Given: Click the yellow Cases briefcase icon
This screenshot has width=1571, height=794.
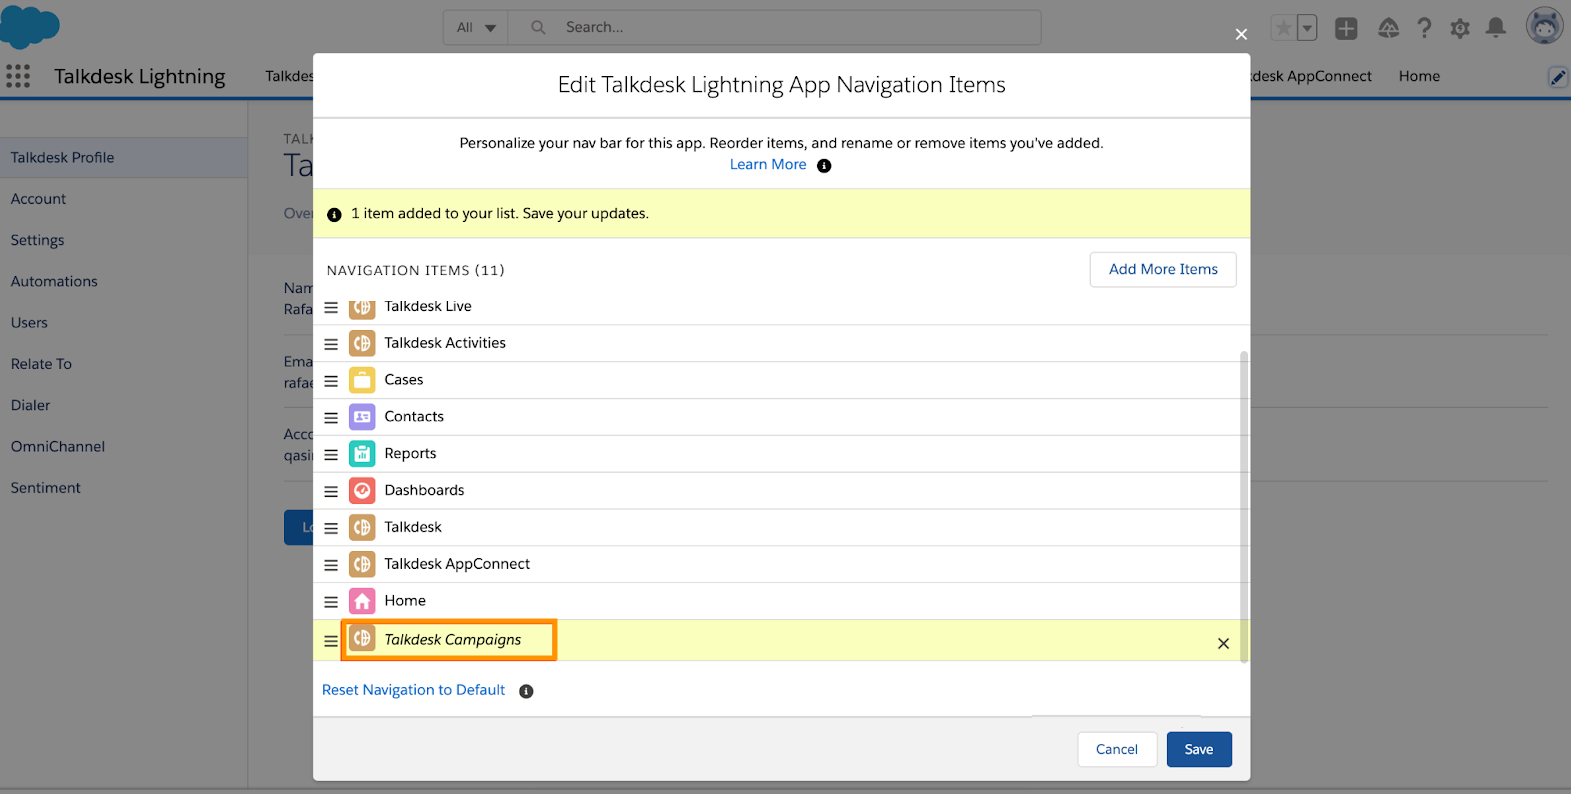Looking at the screenshot, I should [x=362, y=380].
